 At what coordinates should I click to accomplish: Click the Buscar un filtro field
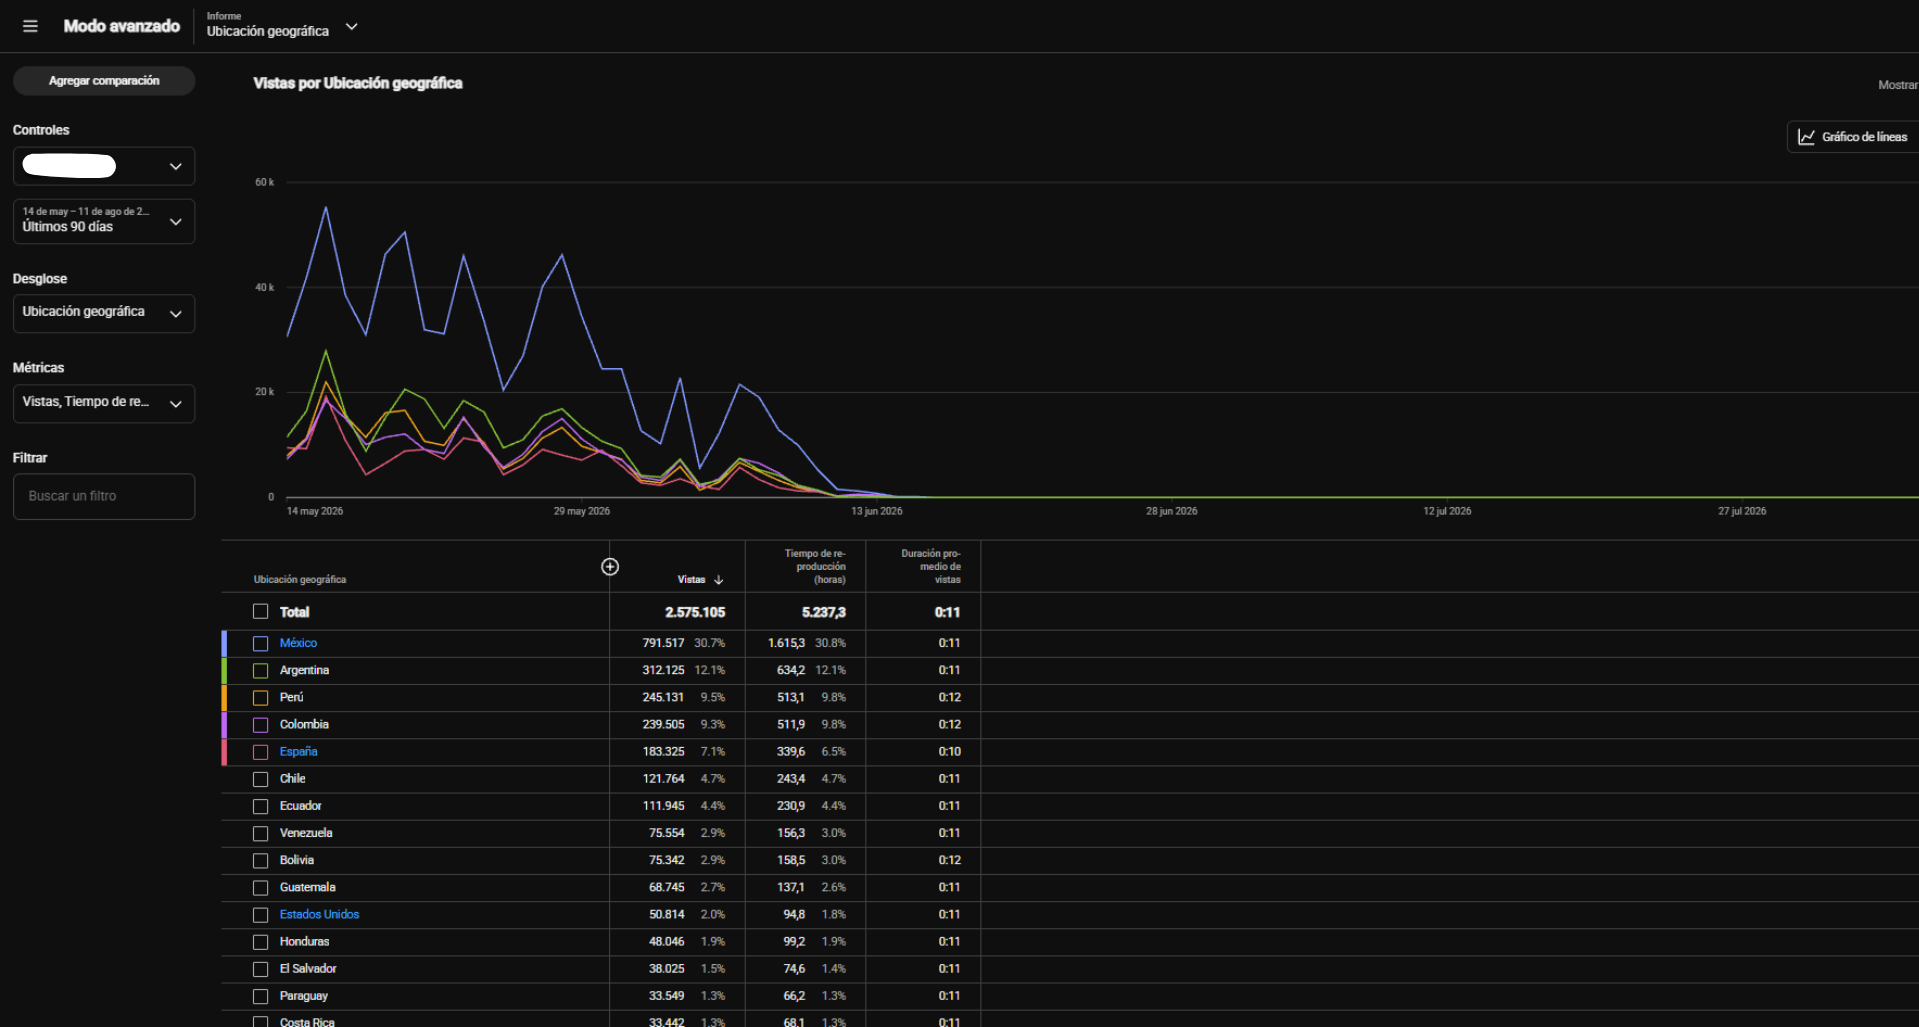coord(104,496)
